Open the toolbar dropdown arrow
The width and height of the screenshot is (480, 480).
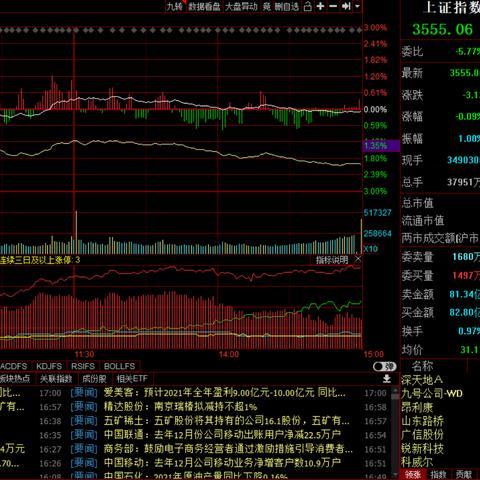(x=357, y=6)
